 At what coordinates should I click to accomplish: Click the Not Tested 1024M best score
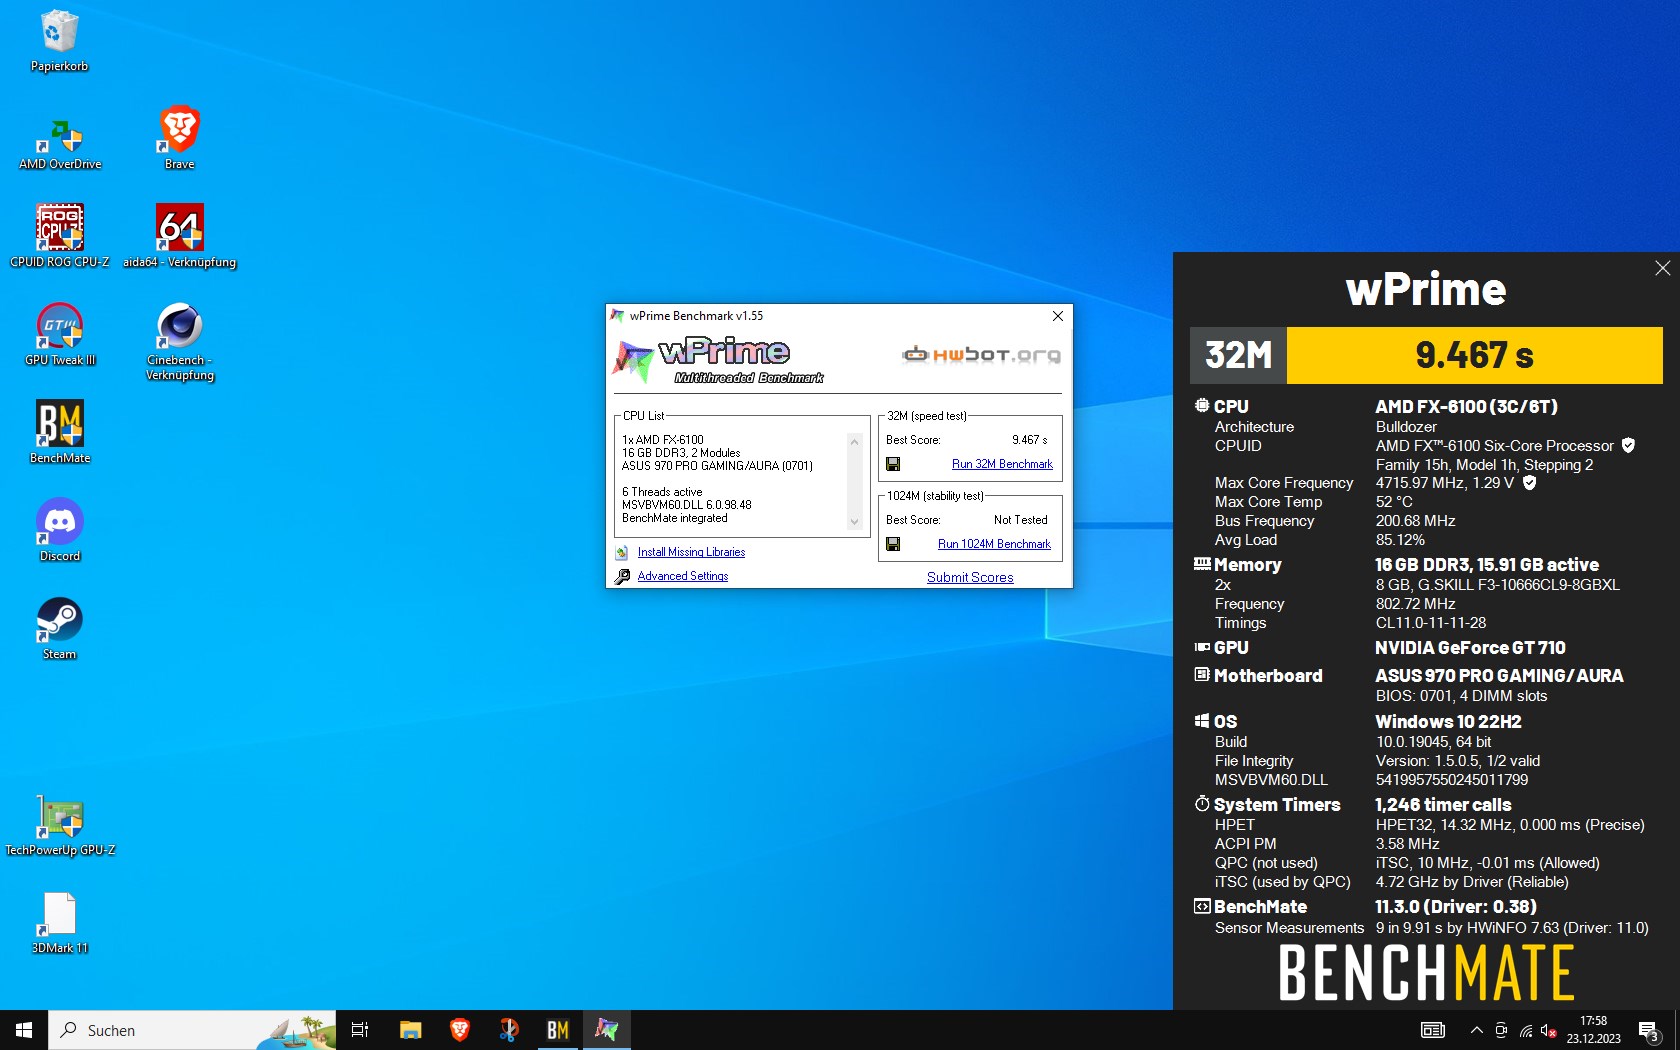tap(1020, 520)
